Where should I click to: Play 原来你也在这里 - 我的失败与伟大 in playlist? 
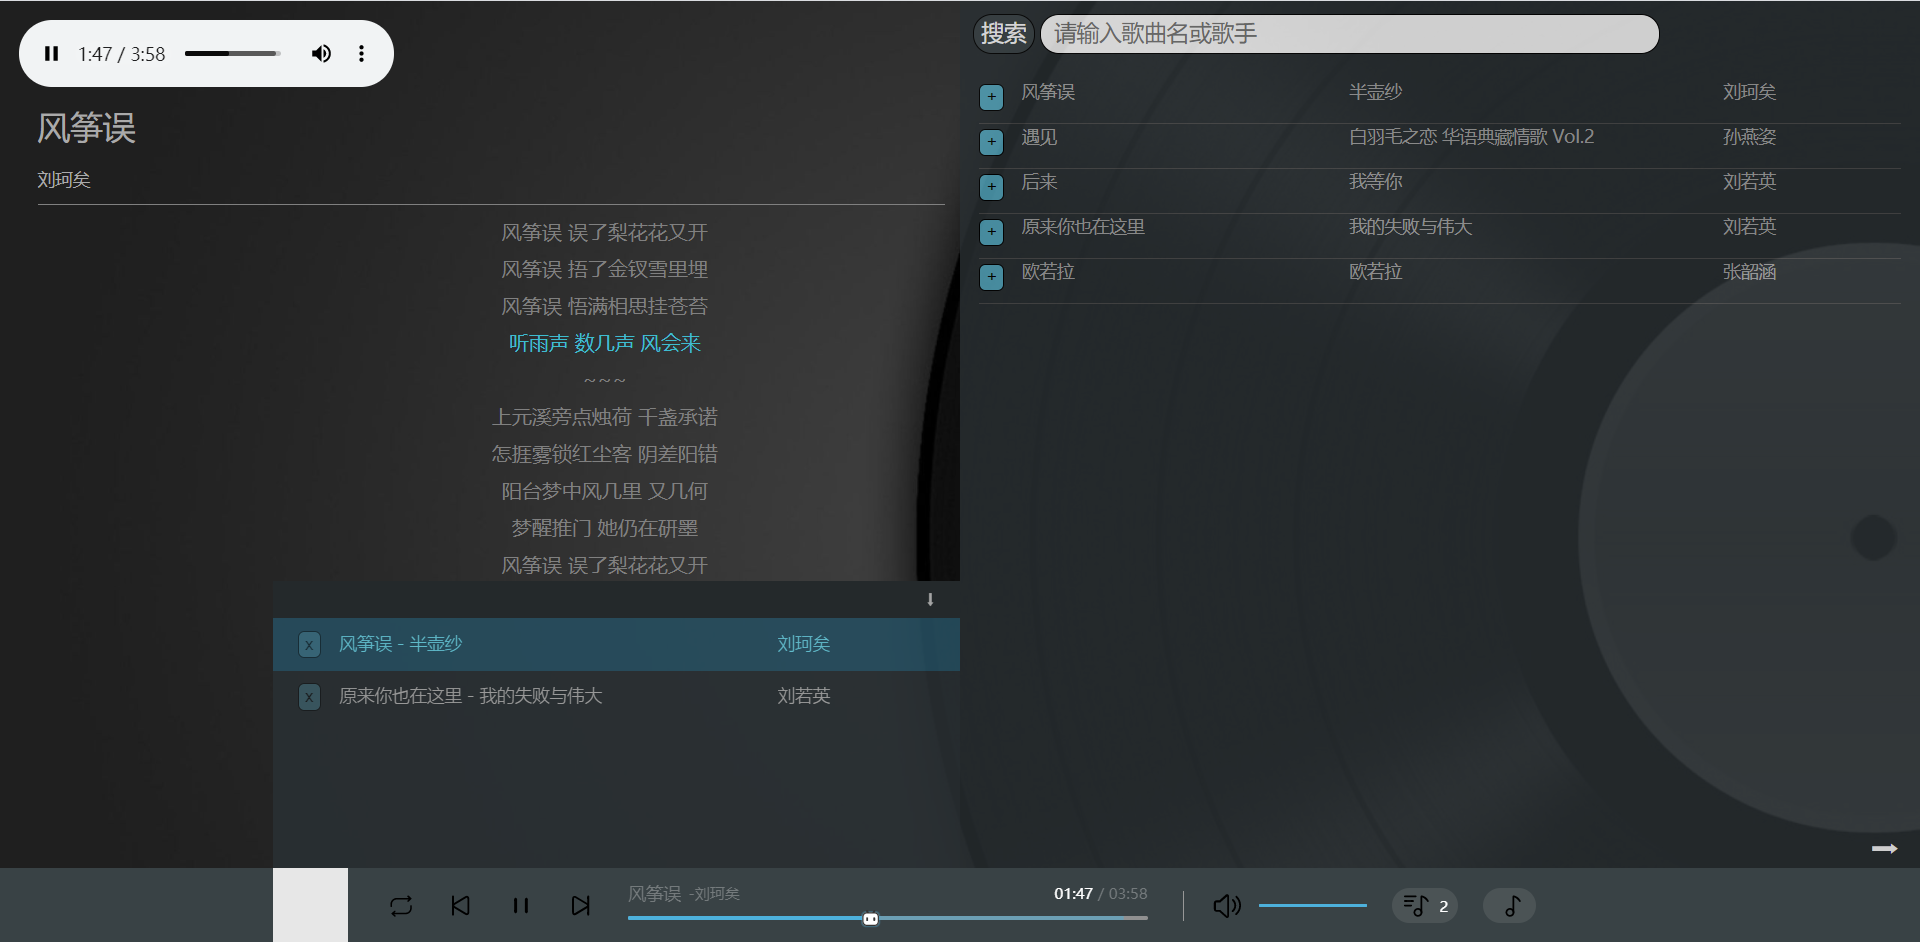470,696
